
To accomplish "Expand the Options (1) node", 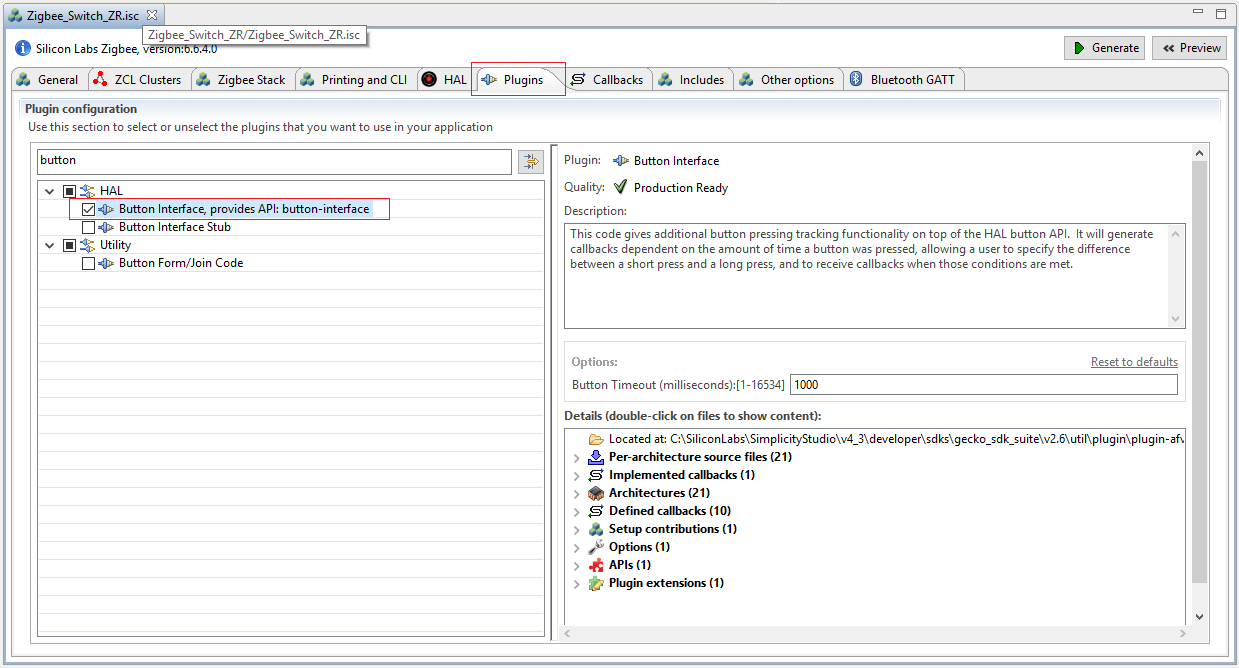I will [577, 547].
